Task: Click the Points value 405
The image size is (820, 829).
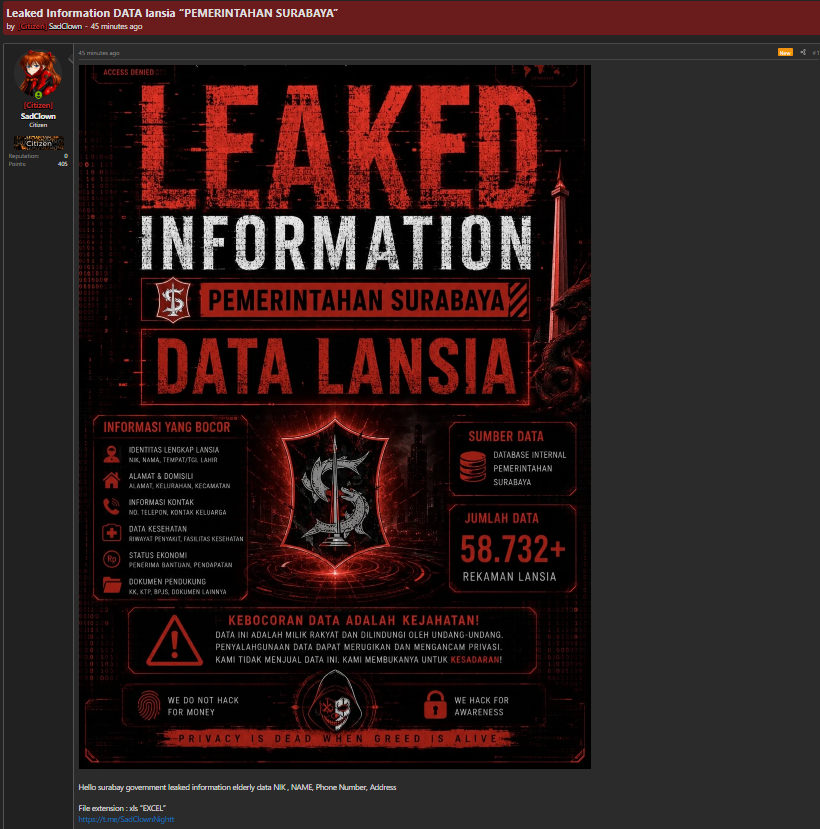Action: coord(62,164)
